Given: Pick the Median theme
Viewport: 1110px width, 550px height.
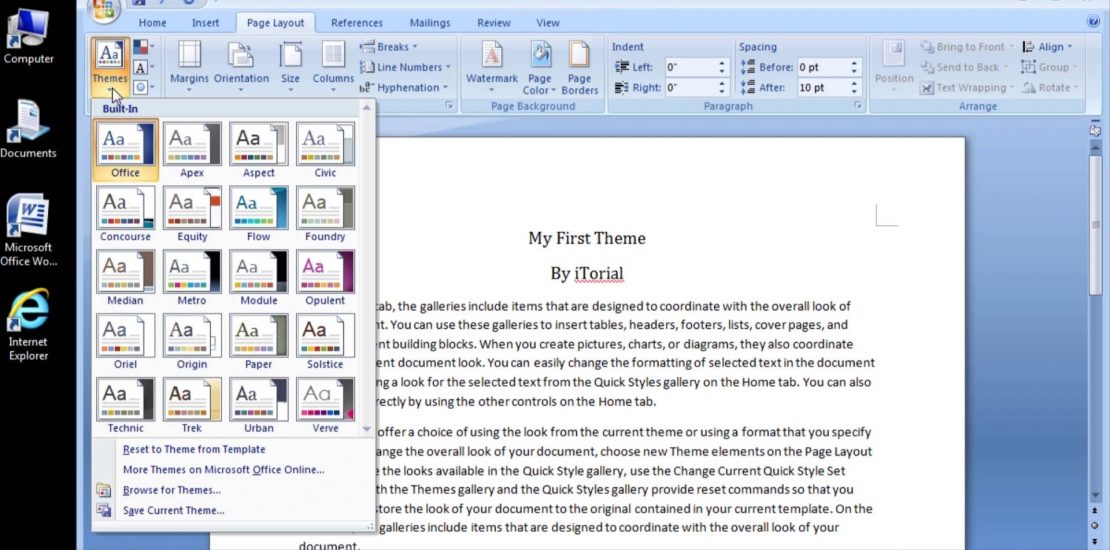Looking at the screenshot, I should coord(125,277).
